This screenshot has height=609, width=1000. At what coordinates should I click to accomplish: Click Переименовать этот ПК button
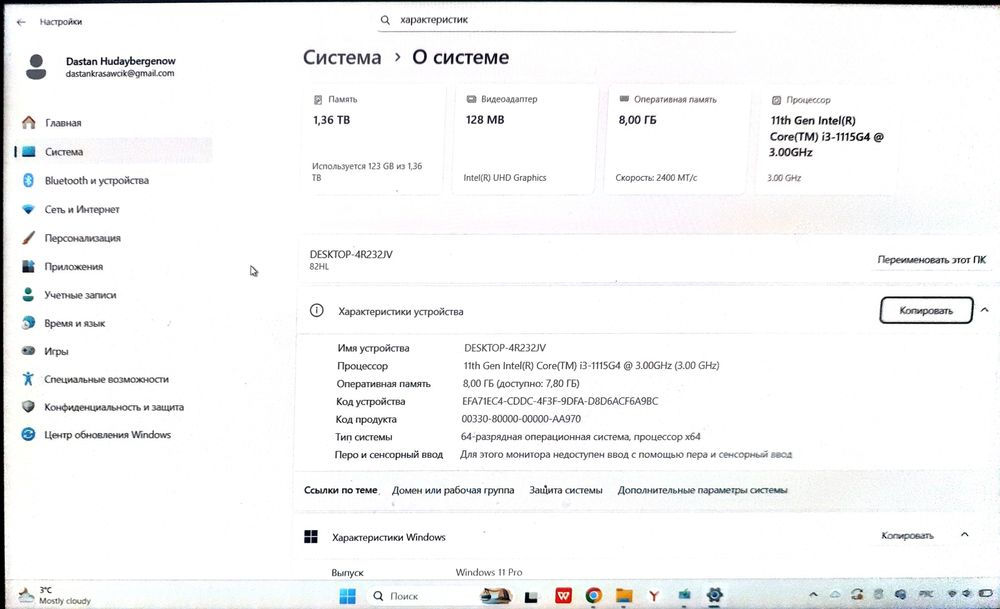[x=931, y=260]
